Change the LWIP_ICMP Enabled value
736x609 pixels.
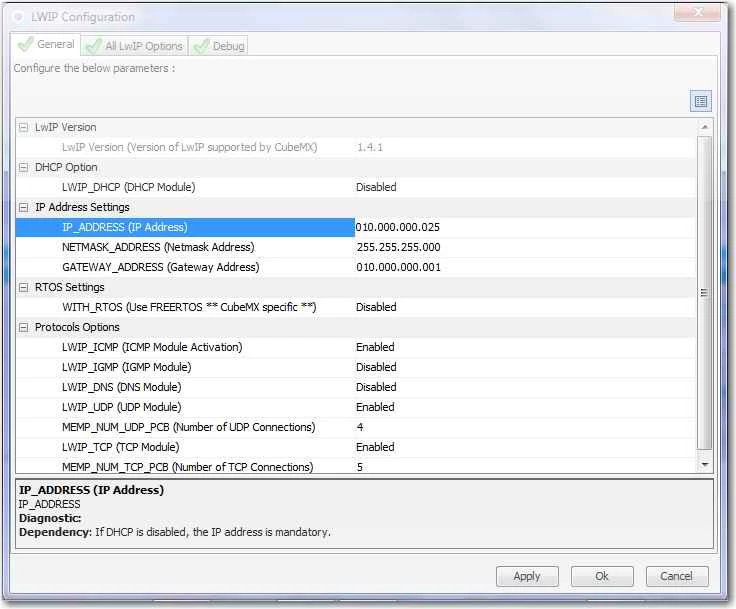(525, 347)
